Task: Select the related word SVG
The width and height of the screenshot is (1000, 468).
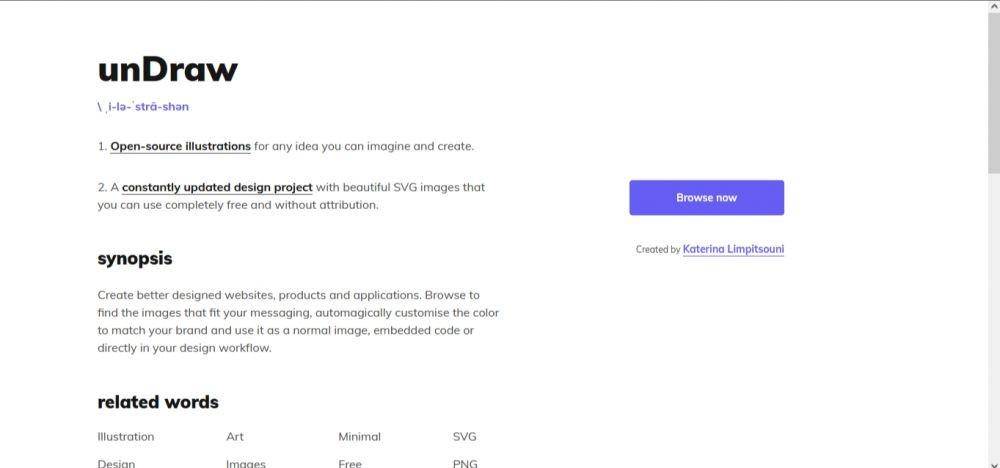Action: [x=464, y=437]
